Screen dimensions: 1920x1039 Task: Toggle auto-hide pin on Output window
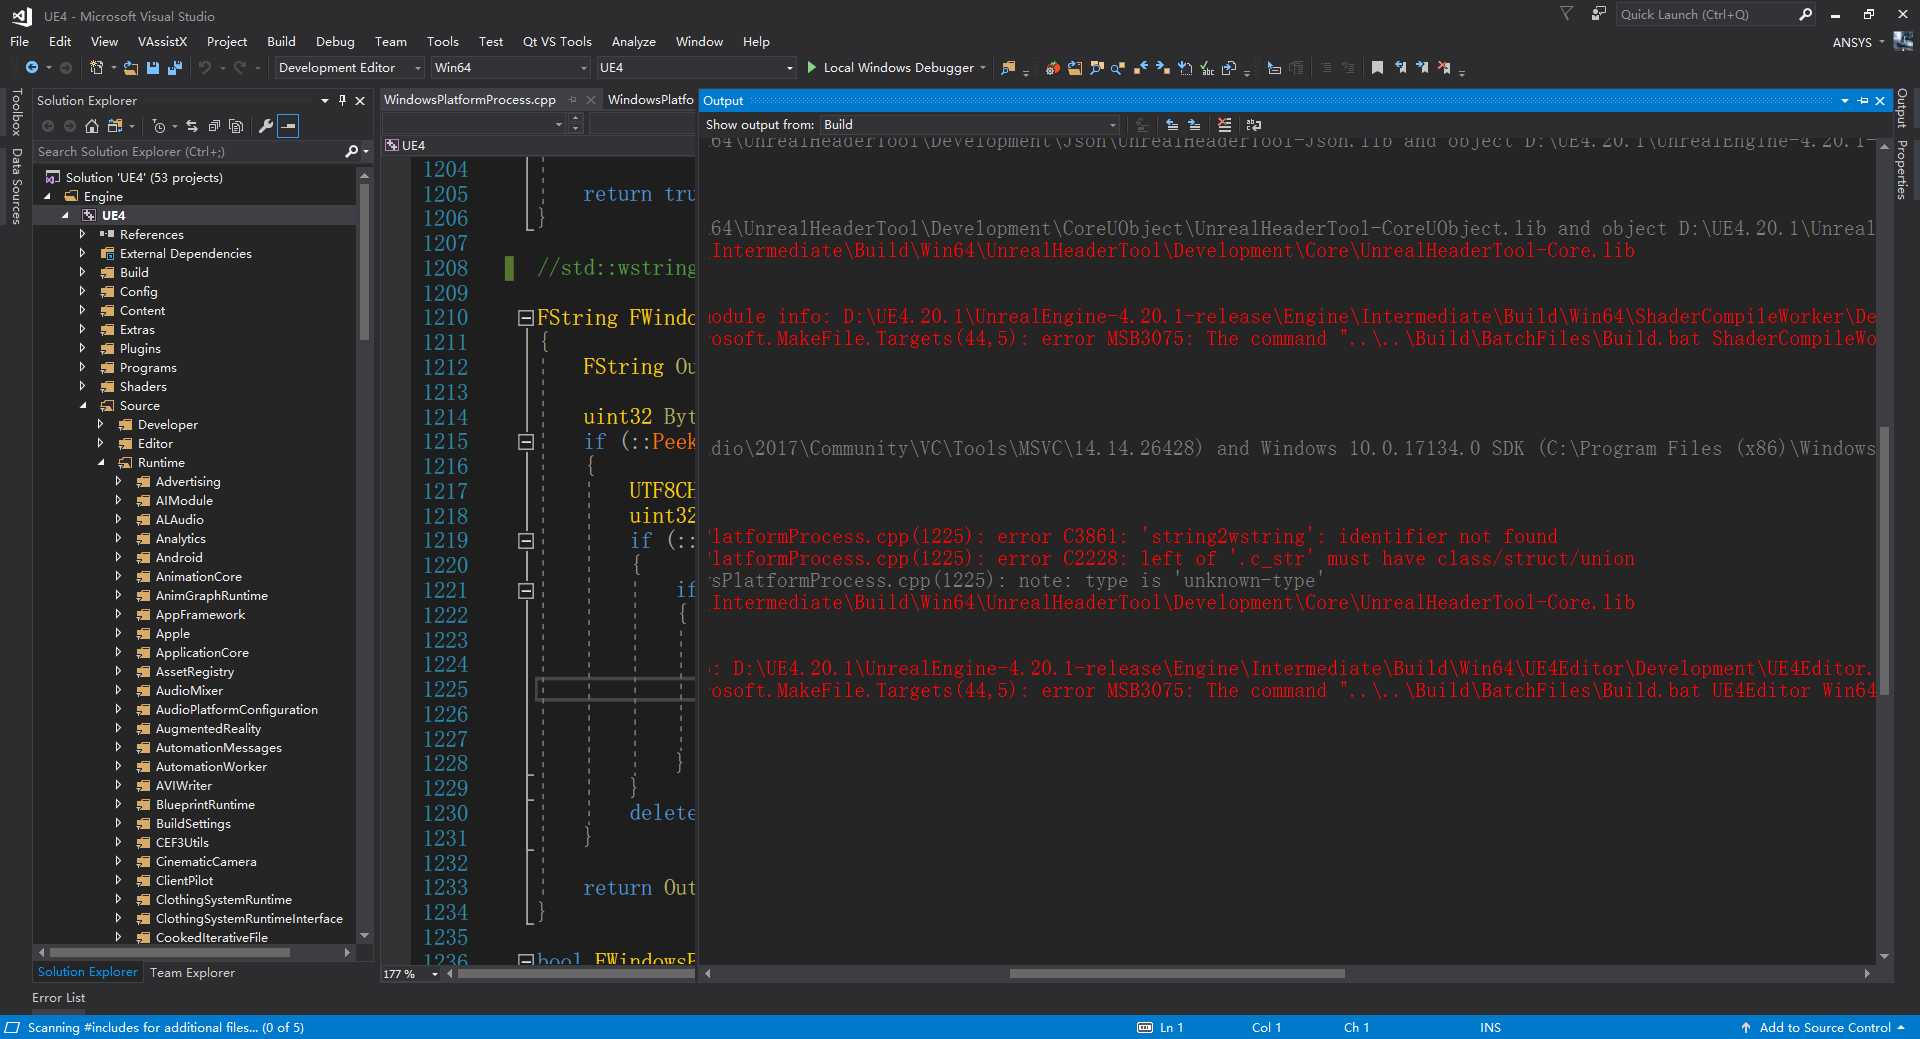[1863, 101]
